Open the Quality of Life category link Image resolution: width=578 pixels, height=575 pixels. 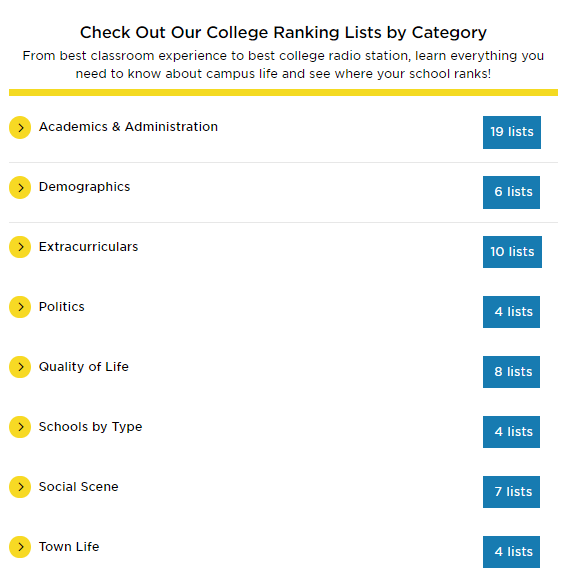point(84,367)
